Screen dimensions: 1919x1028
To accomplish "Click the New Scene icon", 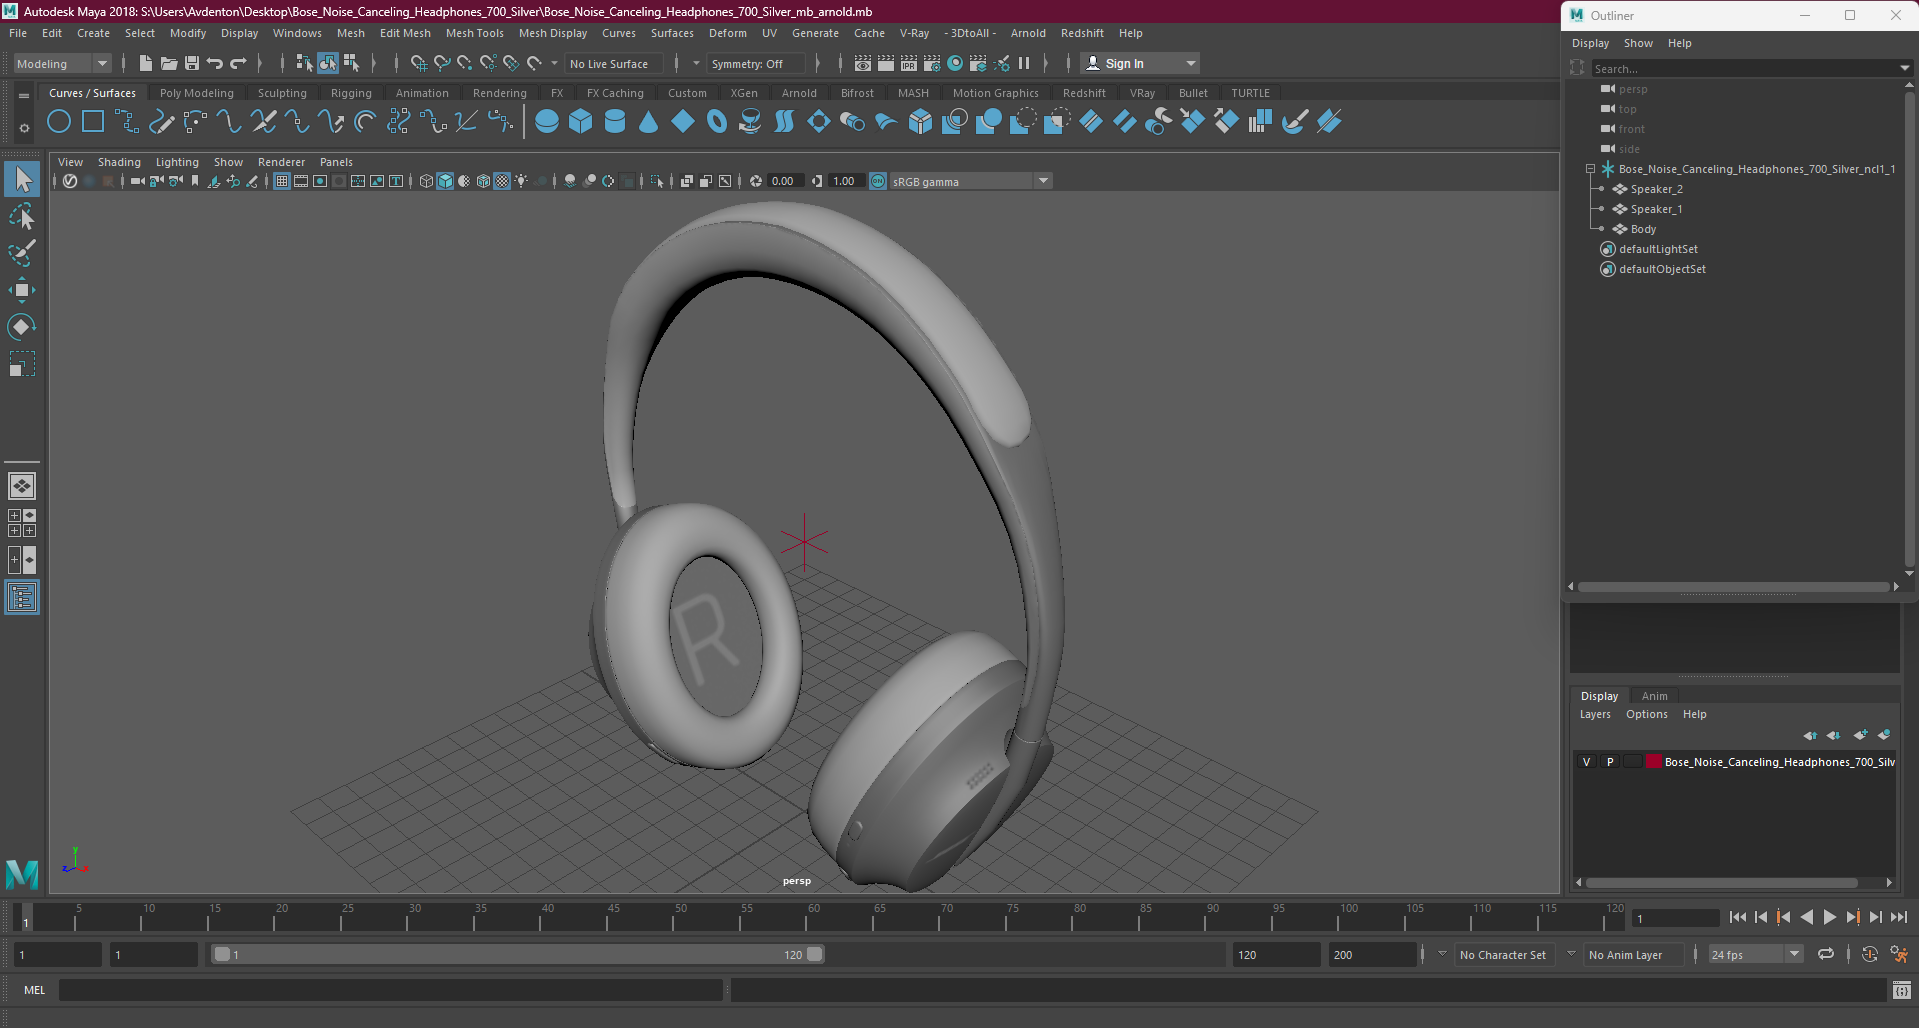I will (146, 63).
